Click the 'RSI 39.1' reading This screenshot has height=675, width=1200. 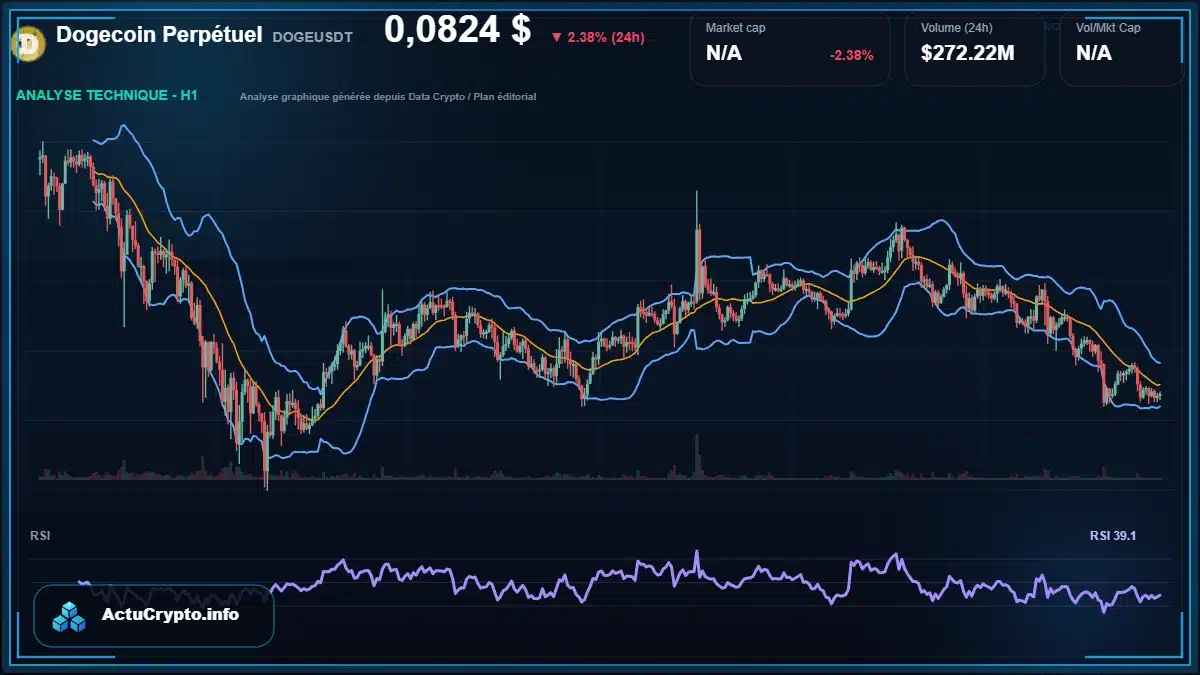(x=1113, y=536)
